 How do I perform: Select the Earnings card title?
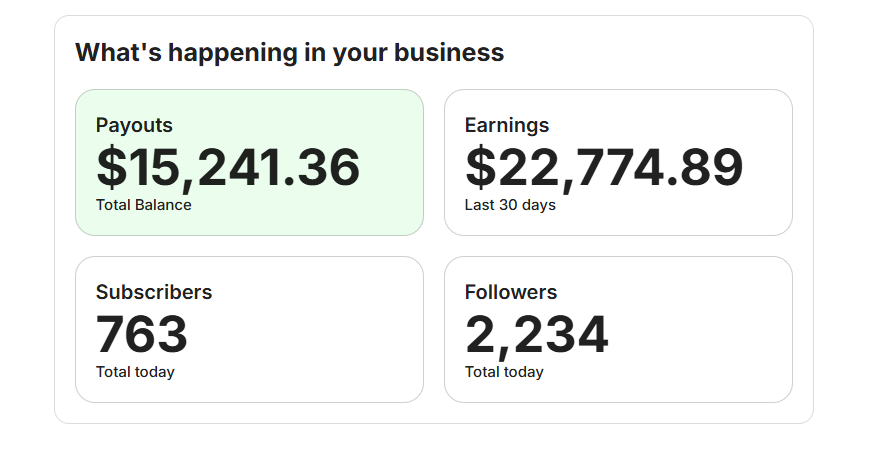coord(506,125)
